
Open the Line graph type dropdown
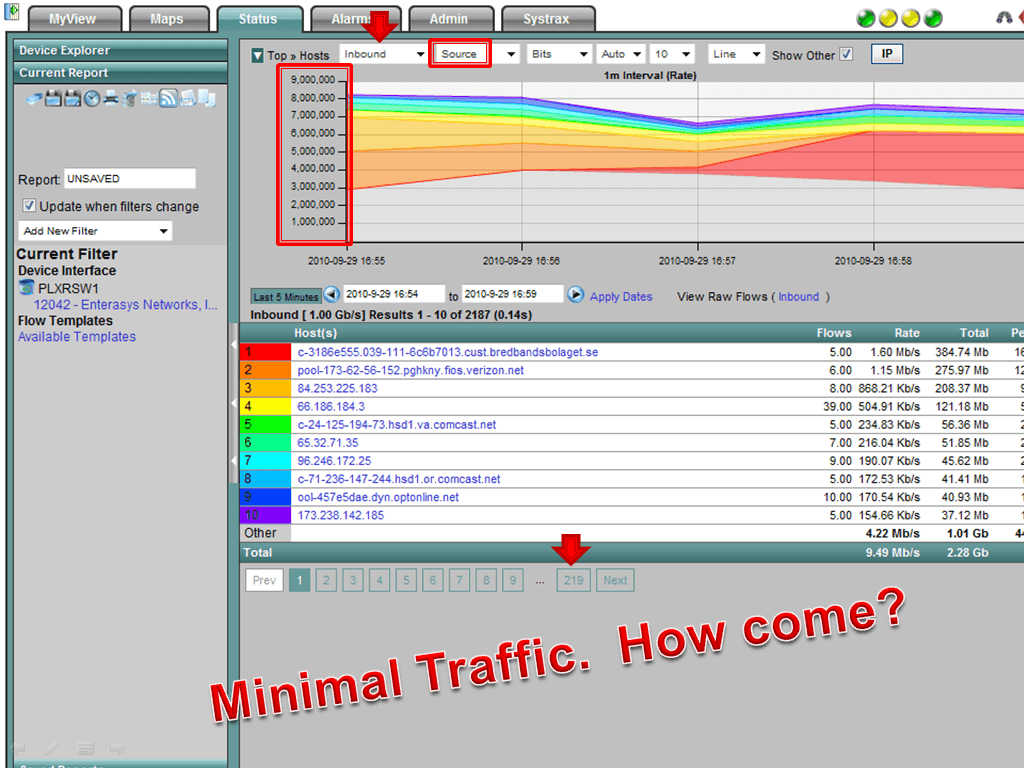736,54
